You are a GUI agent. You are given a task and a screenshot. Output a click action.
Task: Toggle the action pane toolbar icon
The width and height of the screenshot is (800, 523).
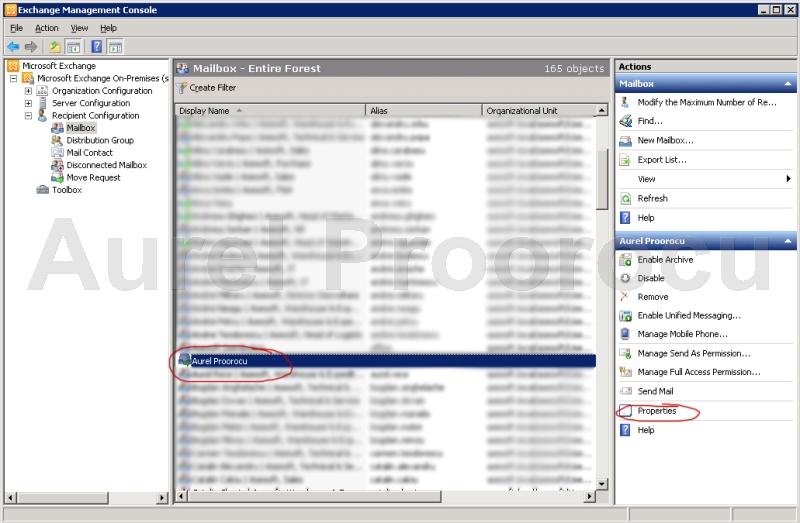116,47
